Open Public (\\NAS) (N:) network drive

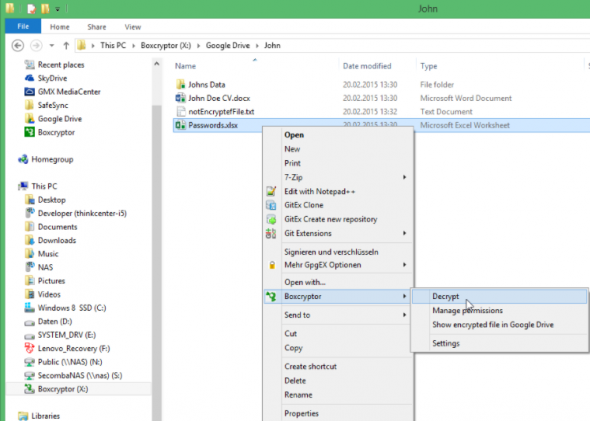pos(70,362)
